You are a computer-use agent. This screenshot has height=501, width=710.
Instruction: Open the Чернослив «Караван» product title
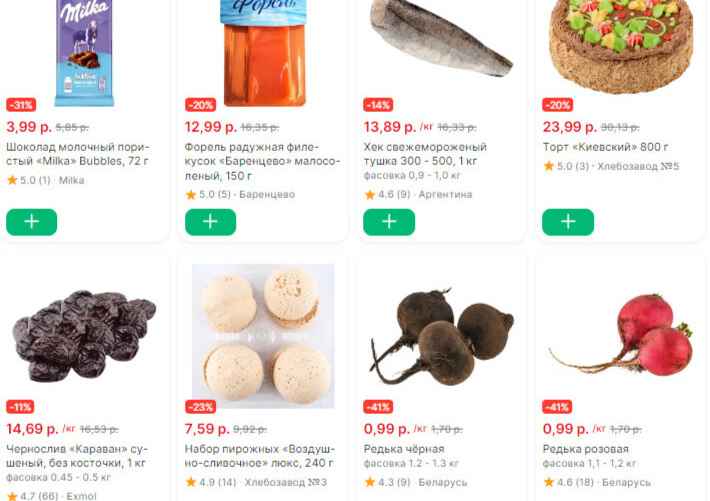pyautogui.click(x=77, y=456)
